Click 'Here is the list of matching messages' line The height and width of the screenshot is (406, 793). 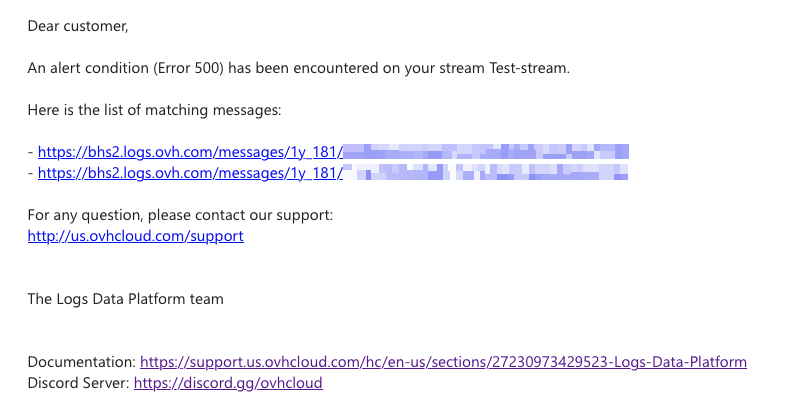coord(154,110)
